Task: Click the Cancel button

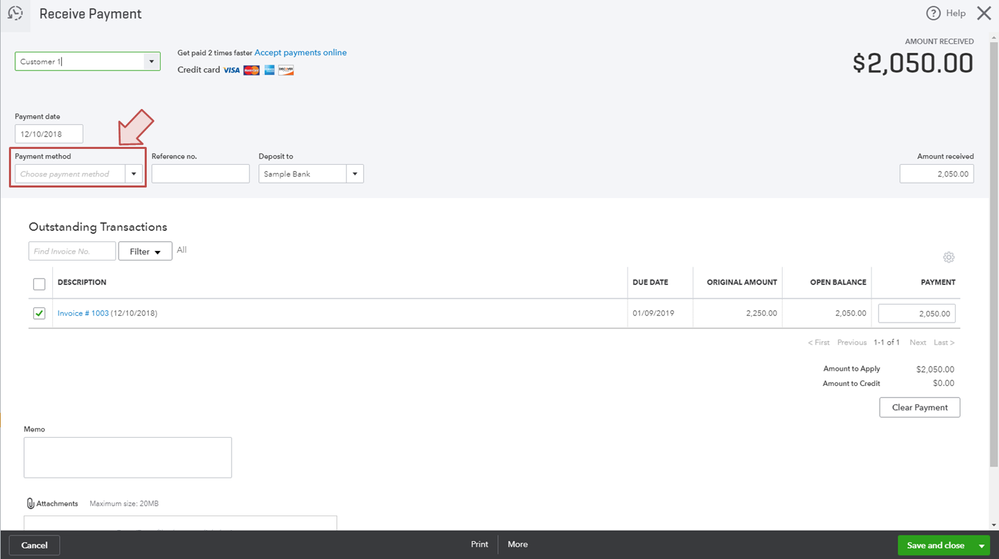Action: click(34, 546)
